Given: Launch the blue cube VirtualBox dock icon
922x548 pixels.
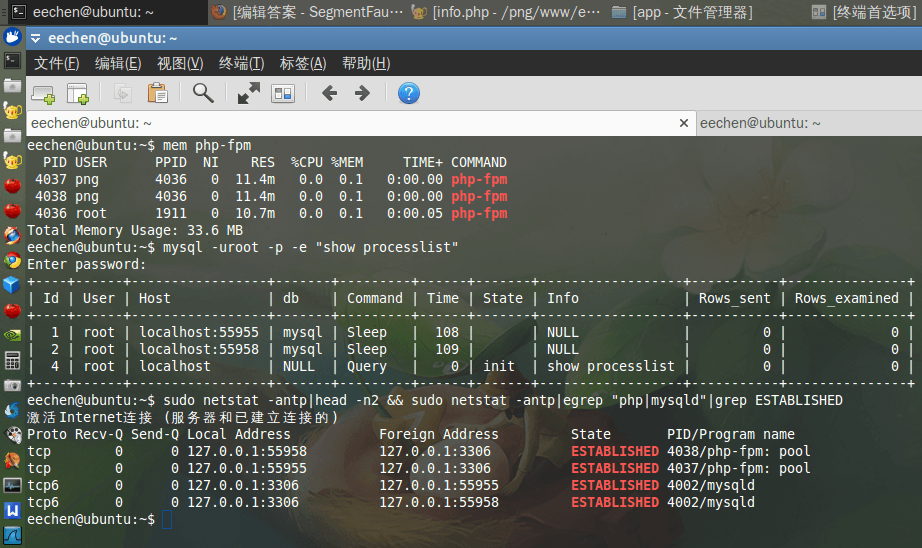Looking at the screenshot, I should click(x=12, y=285).
